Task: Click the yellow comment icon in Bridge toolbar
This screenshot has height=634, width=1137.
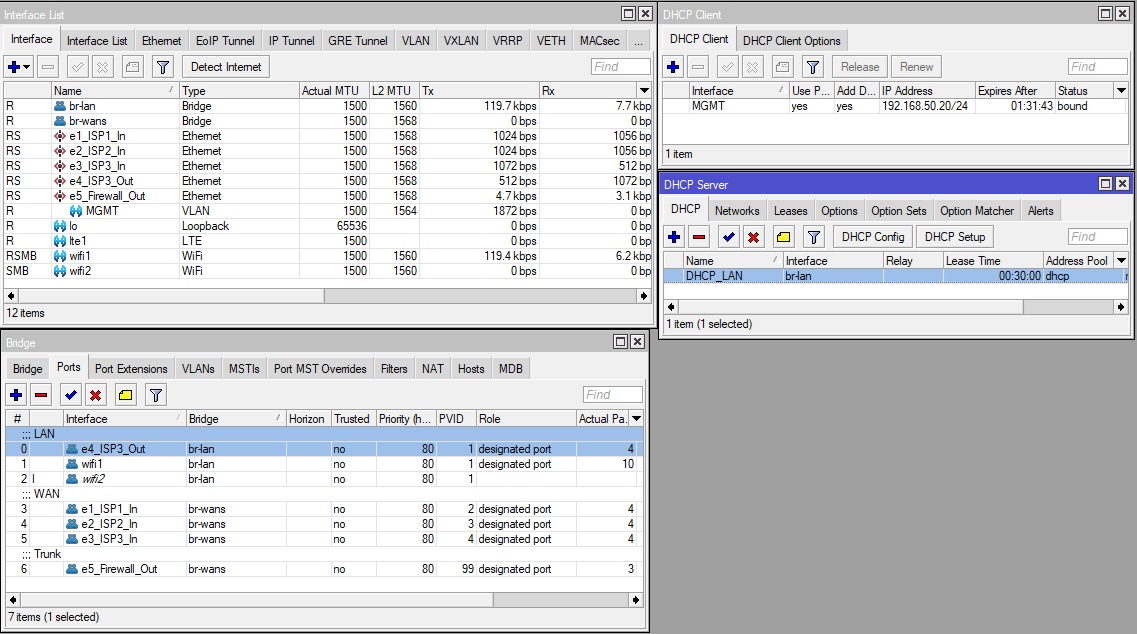Action: point(125,395)
